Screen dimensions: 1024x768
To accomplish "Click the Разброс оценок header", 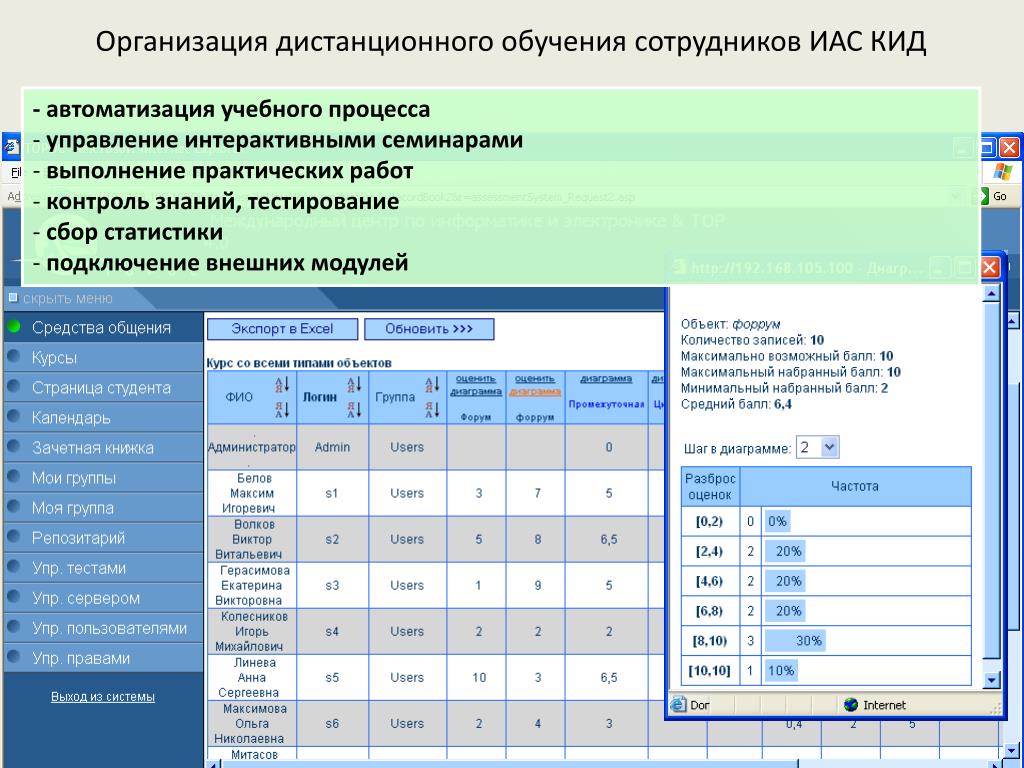I will tap(710, 487).
